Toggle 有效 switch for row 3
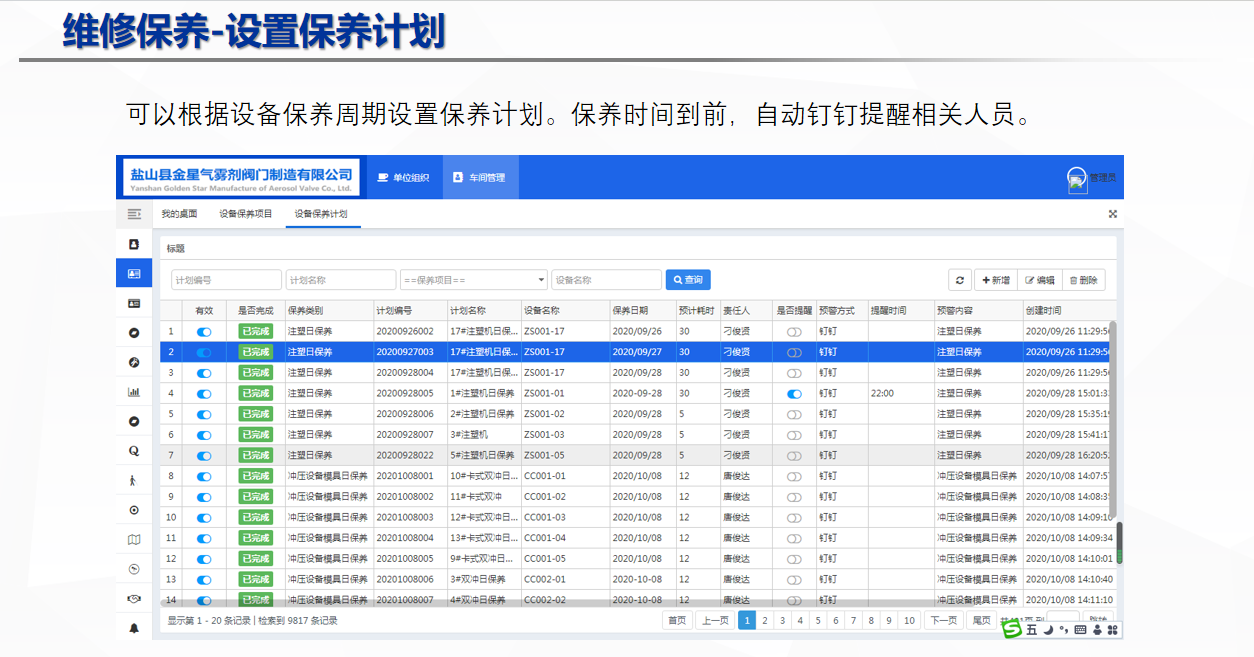 (204, 373)
